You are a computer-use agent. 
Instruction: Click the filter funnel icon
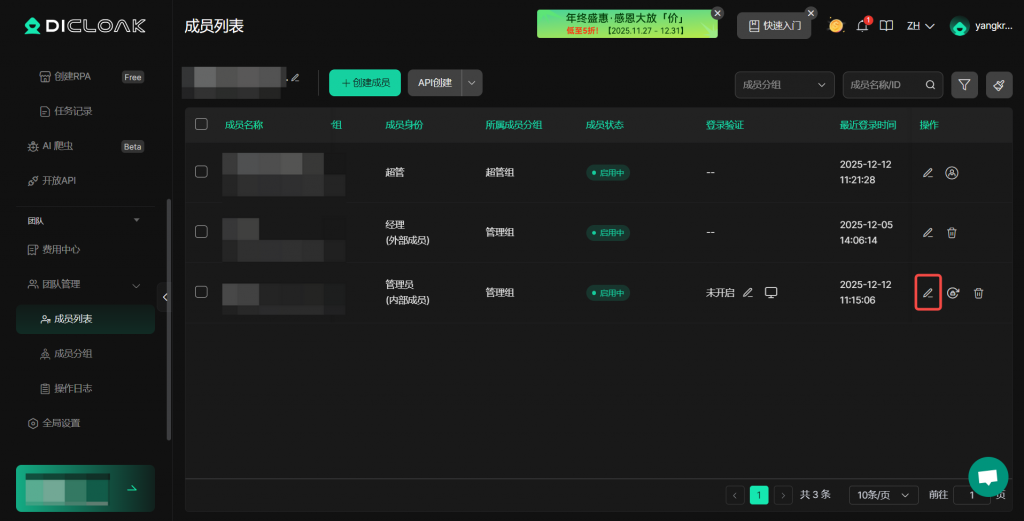click(964, 85)
